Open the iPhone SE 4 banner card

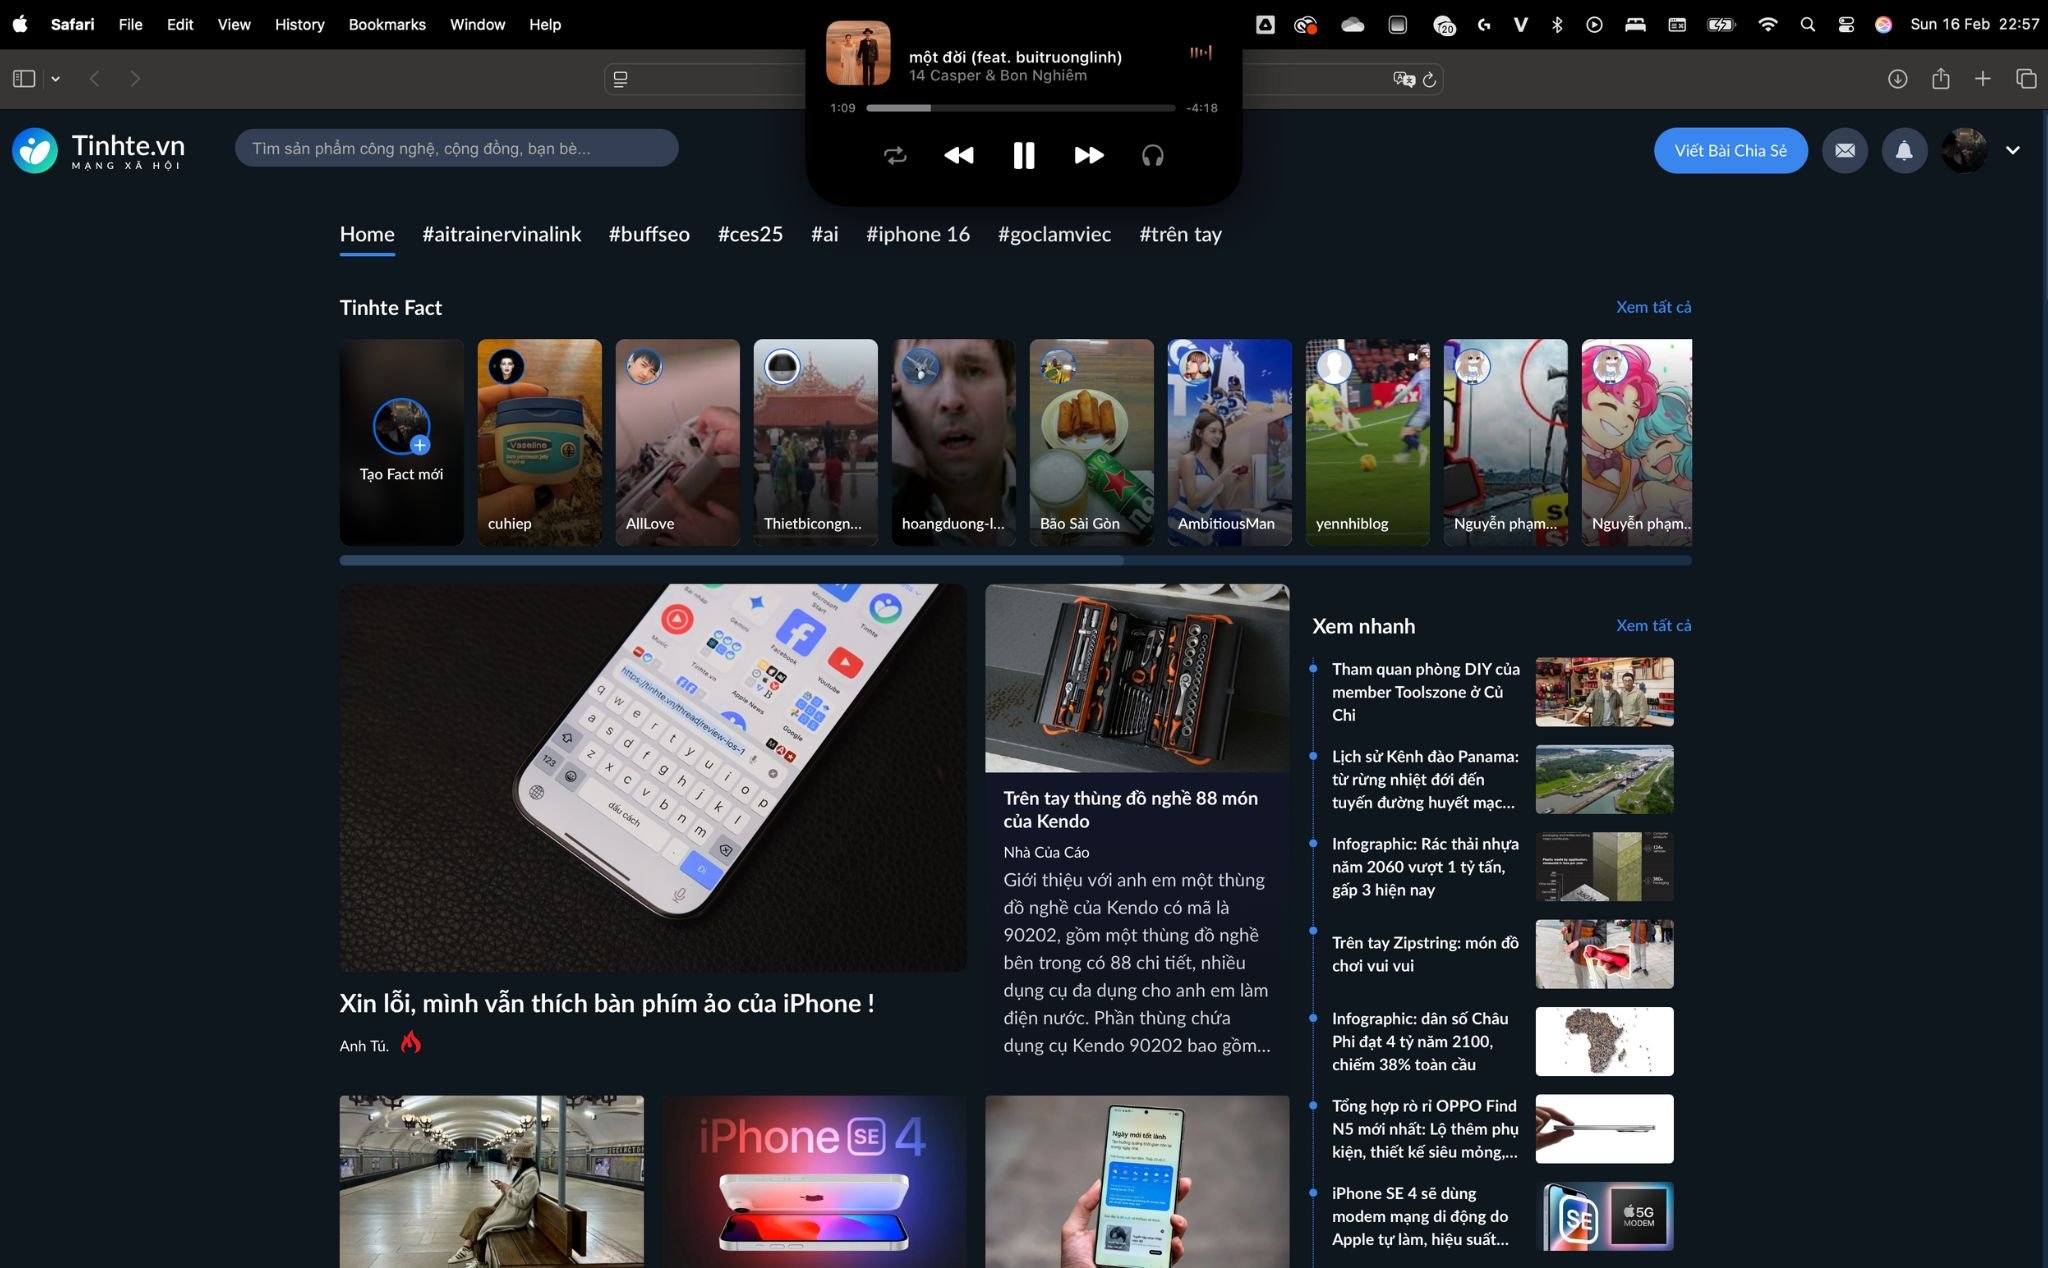(814, 1181)
